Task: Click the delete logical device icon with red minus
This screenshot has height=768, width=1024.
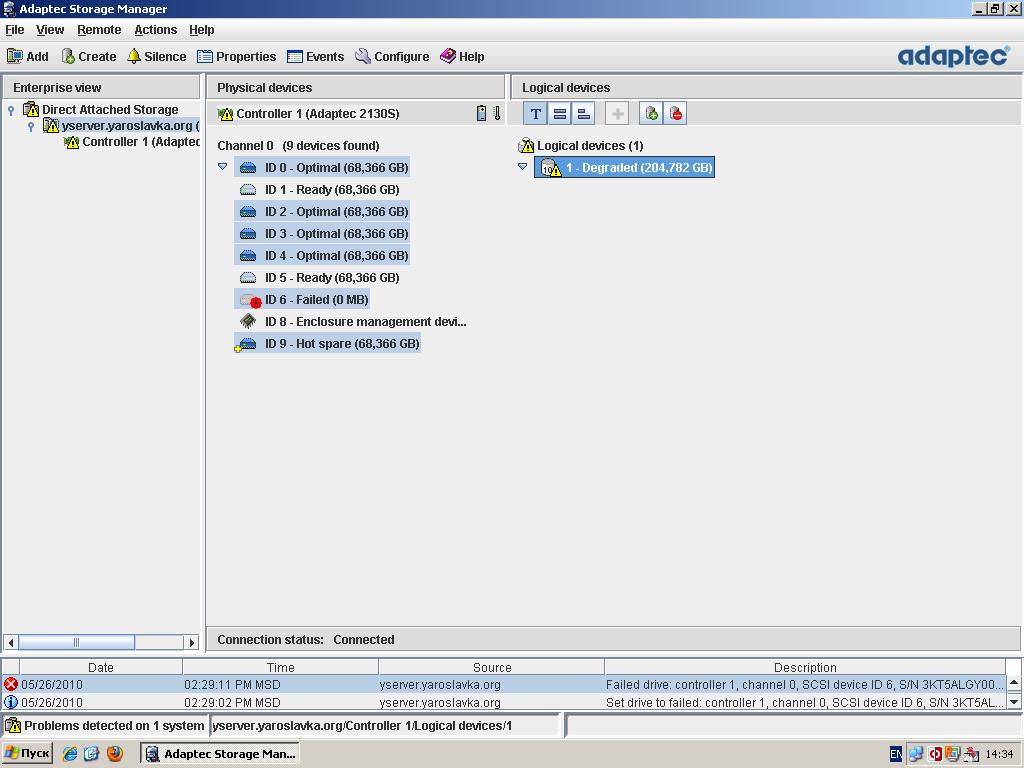Action: click(x=676, y=114)
